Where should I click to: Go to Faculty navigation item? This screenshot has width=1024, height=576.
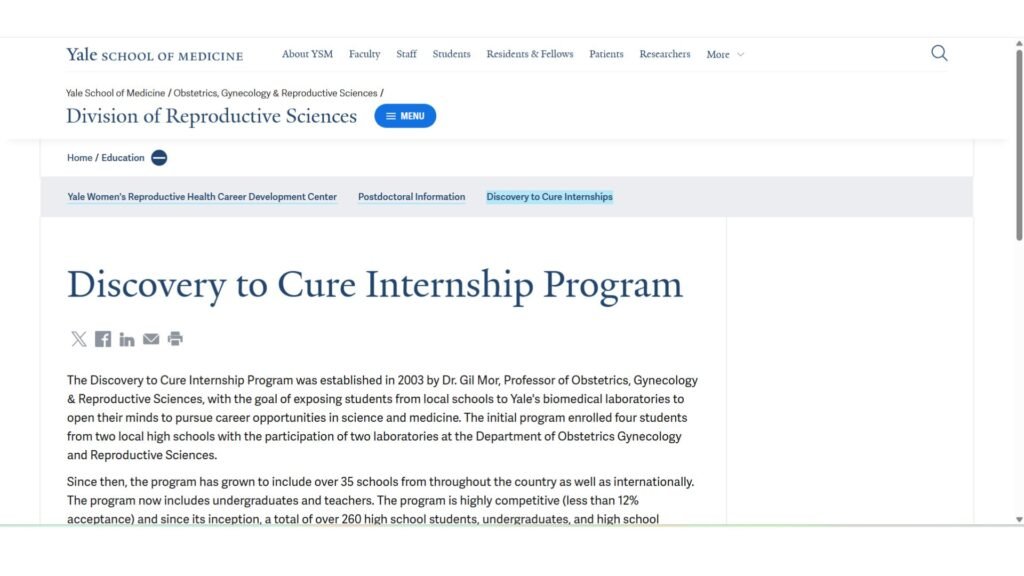364,54
